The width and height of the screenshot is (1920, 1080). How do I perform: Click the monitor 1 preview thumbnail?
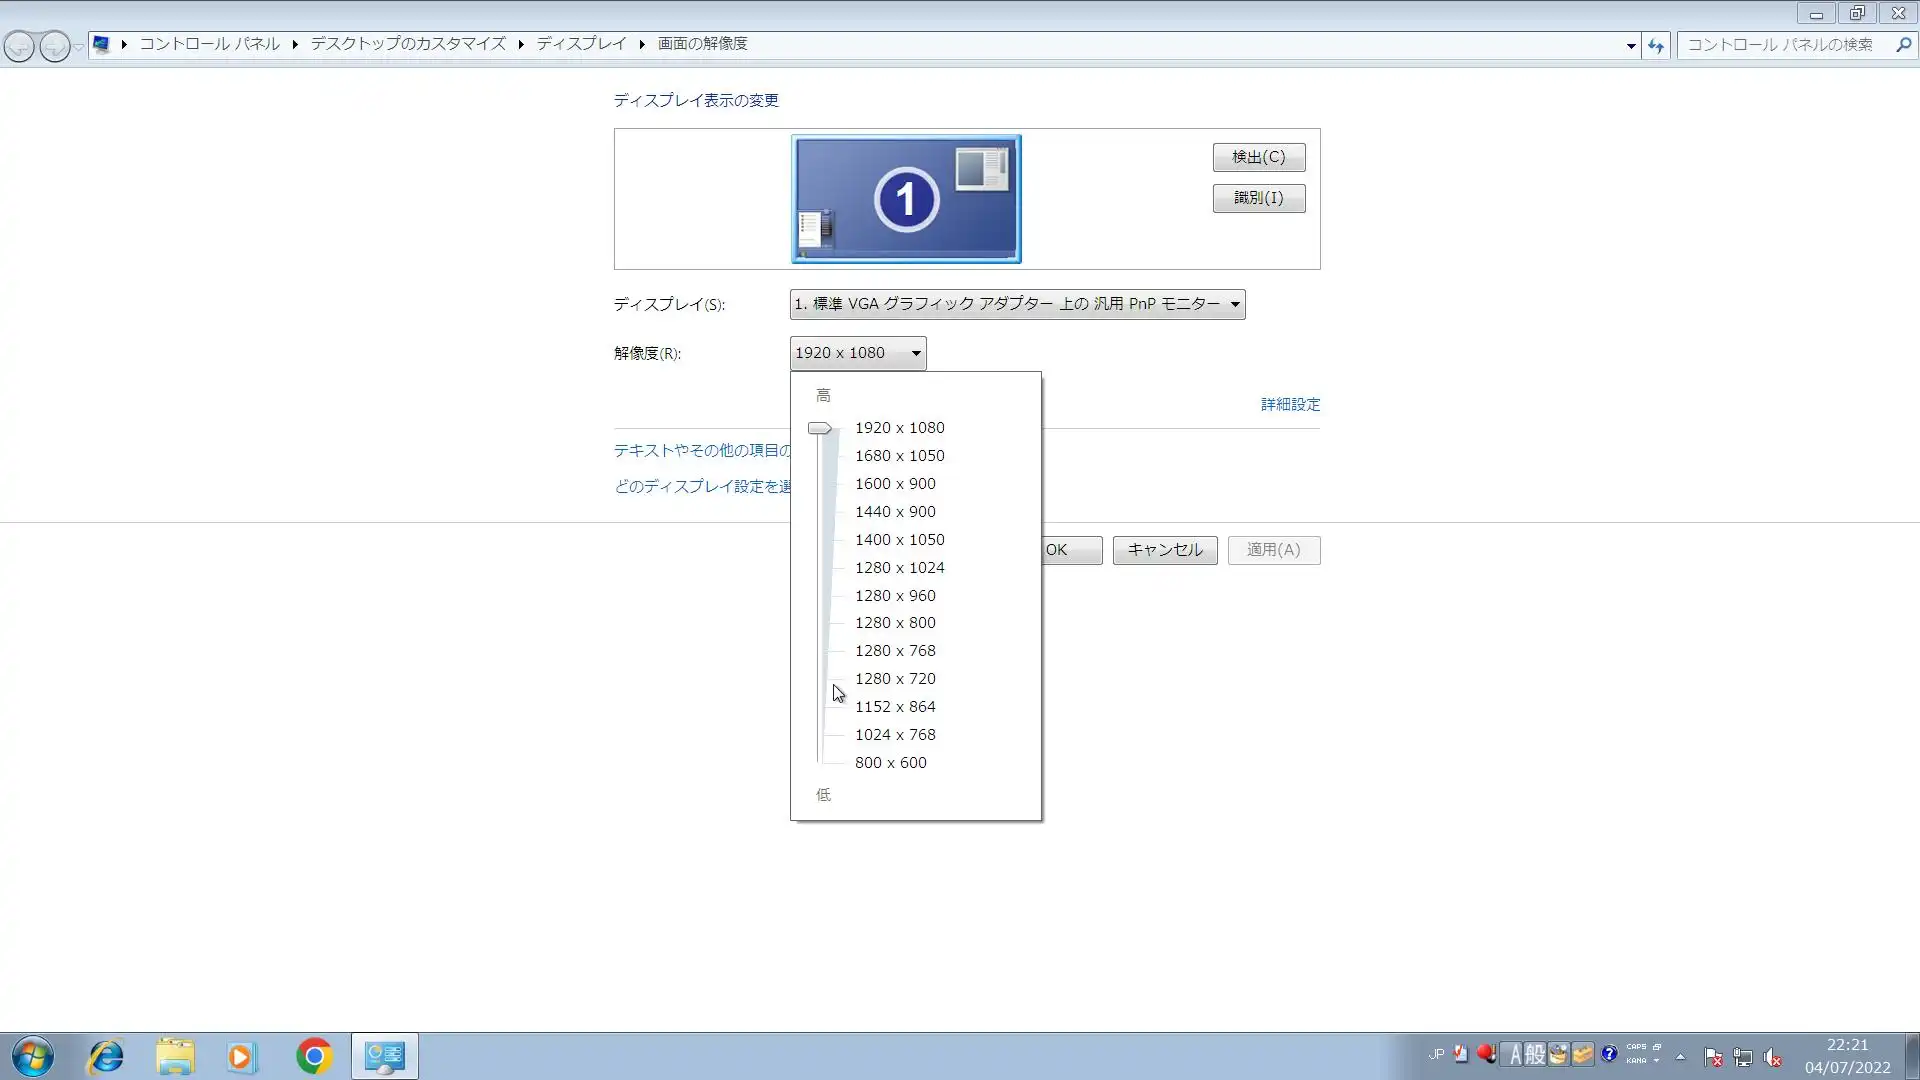click(906, 199)
